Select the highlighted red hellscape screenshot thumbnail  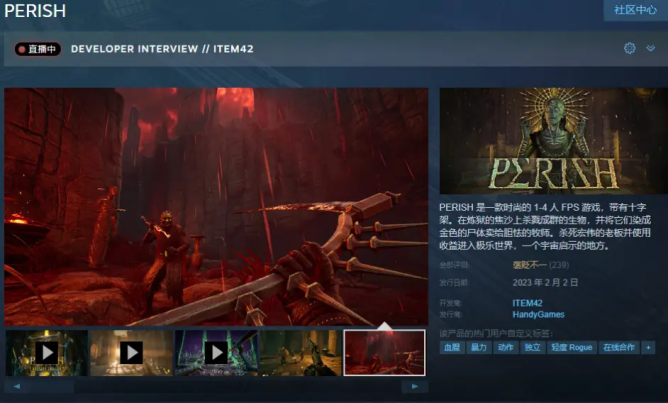pyautogui.click(x=385, y=353)
